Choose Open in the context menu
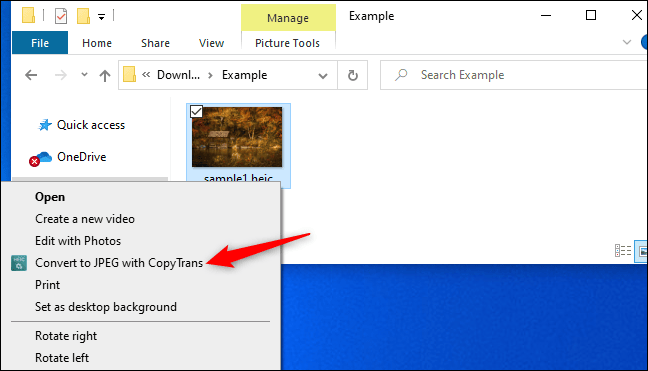 (50, 197)
